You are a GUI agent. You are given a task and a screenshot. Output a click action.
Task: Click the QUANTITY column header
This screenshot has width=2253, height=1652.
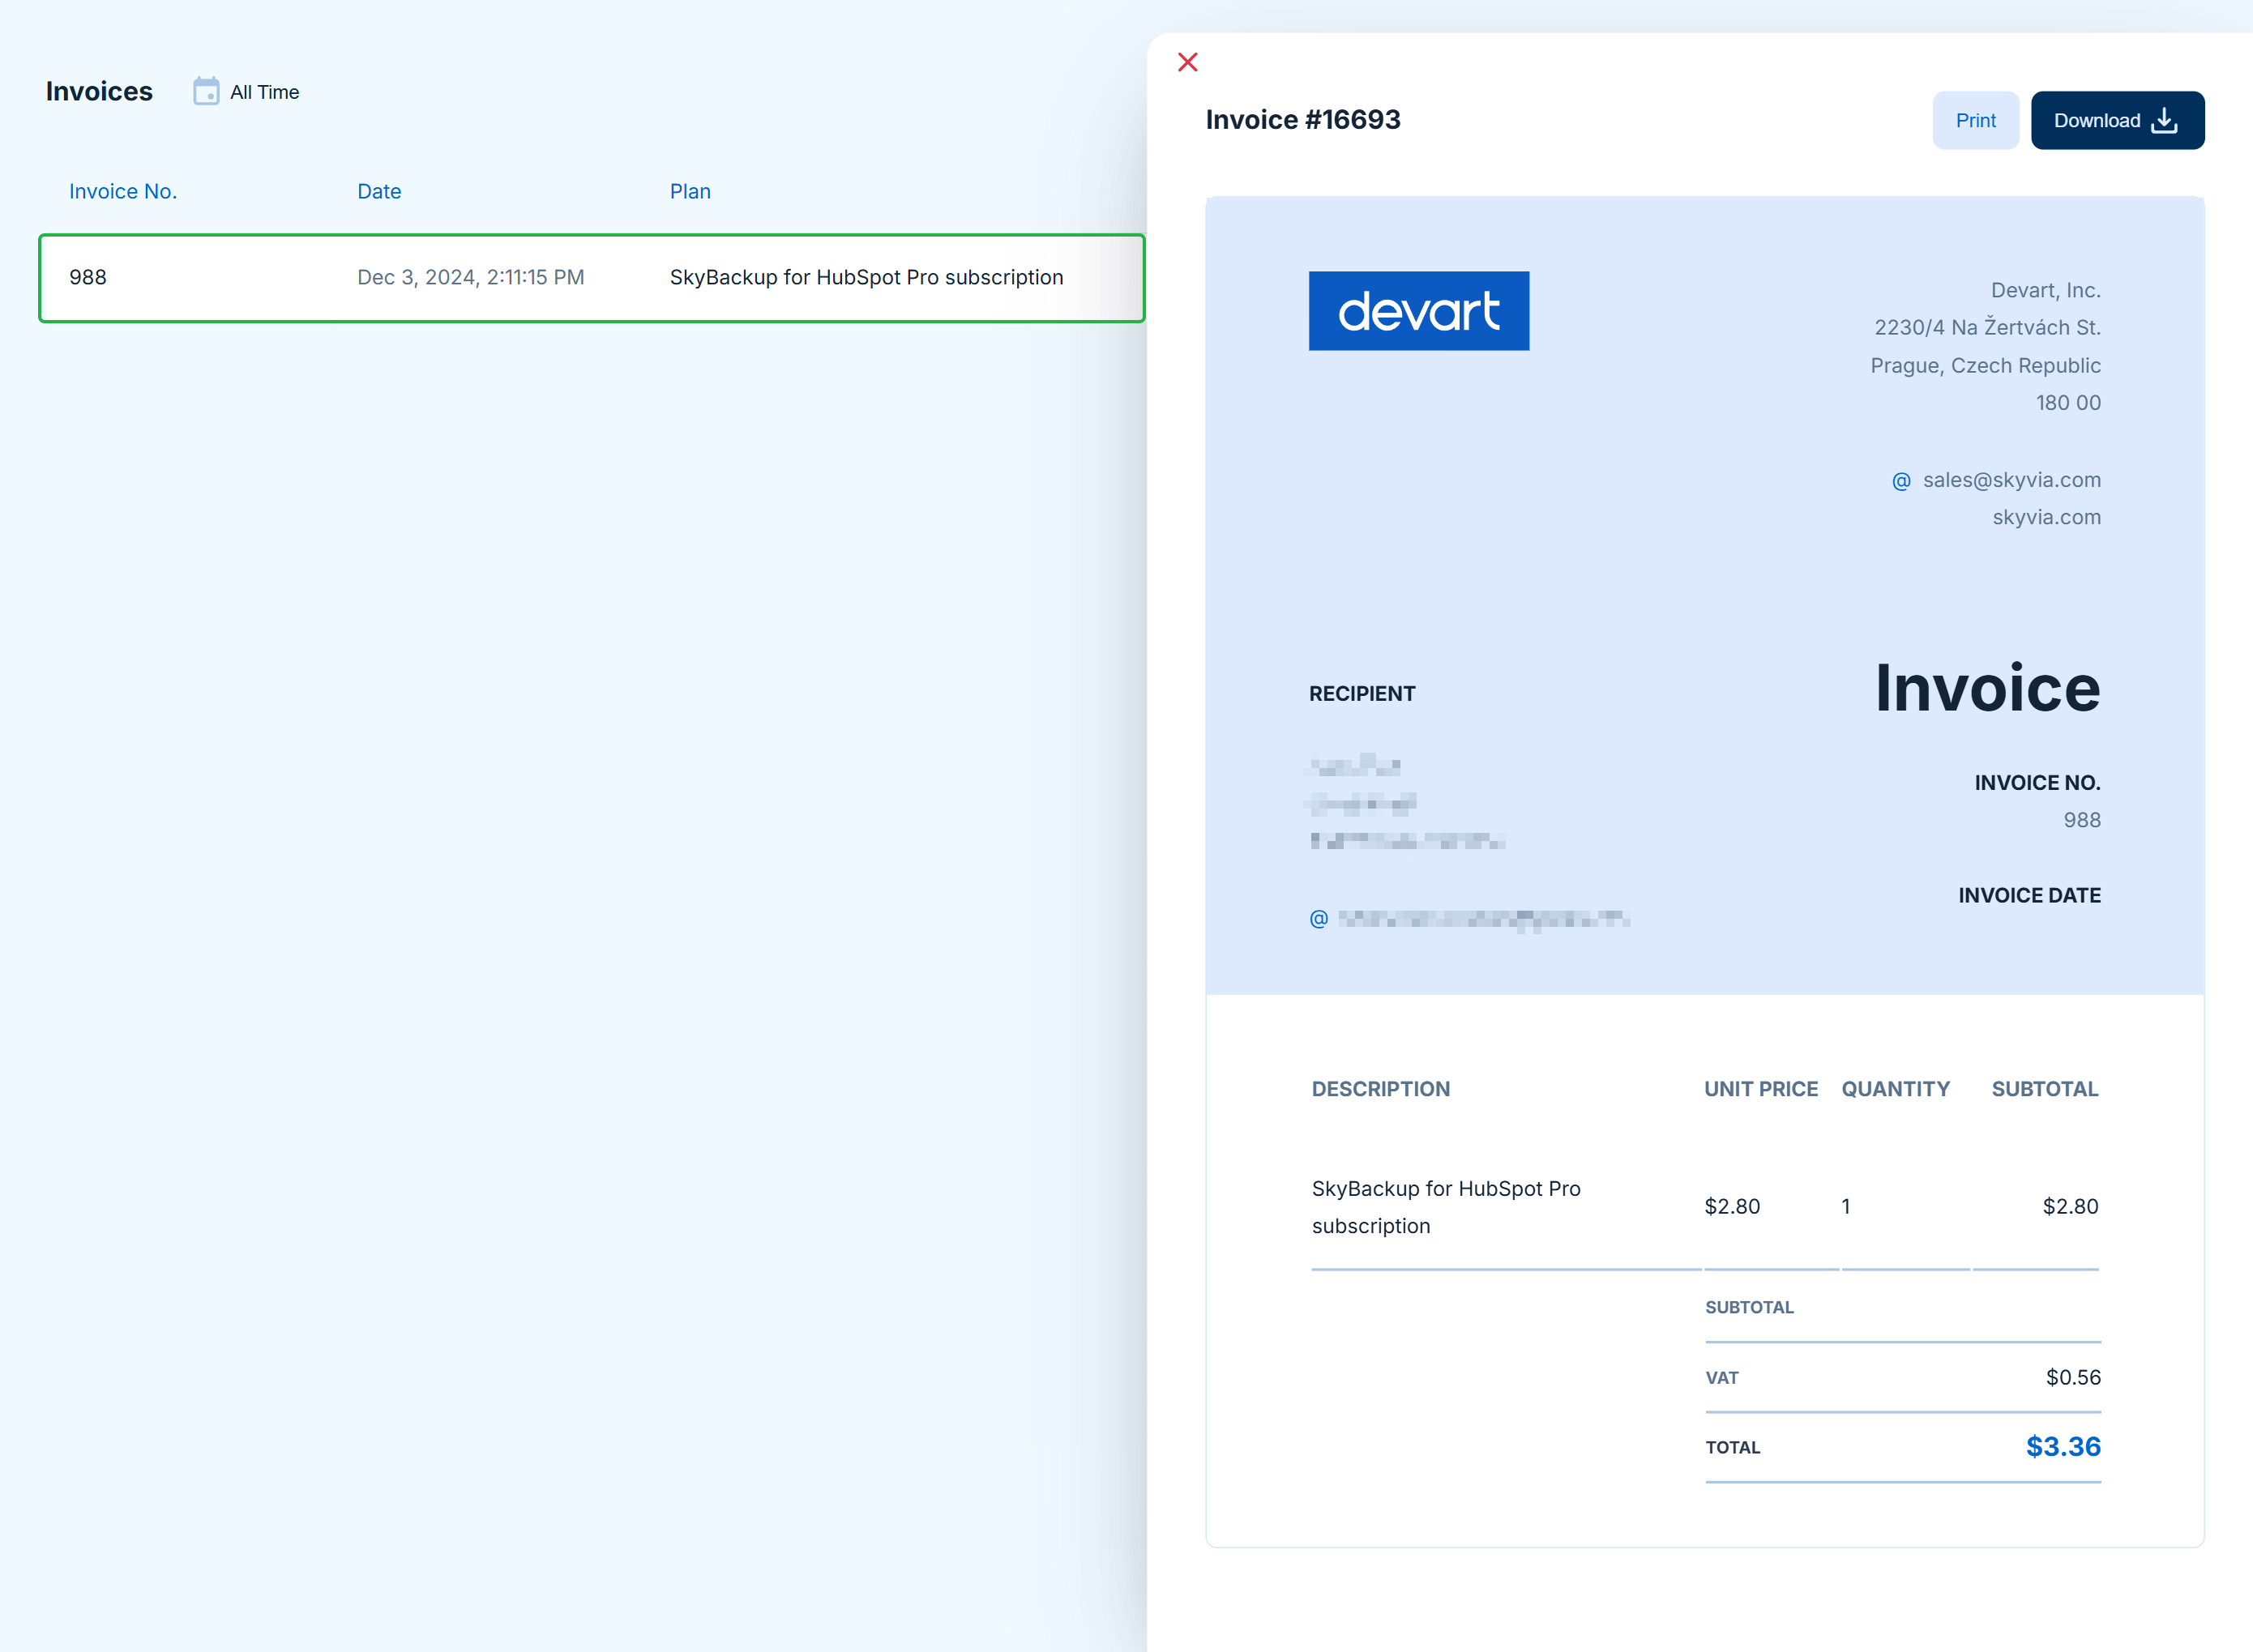click(x=1895, y=1089)
